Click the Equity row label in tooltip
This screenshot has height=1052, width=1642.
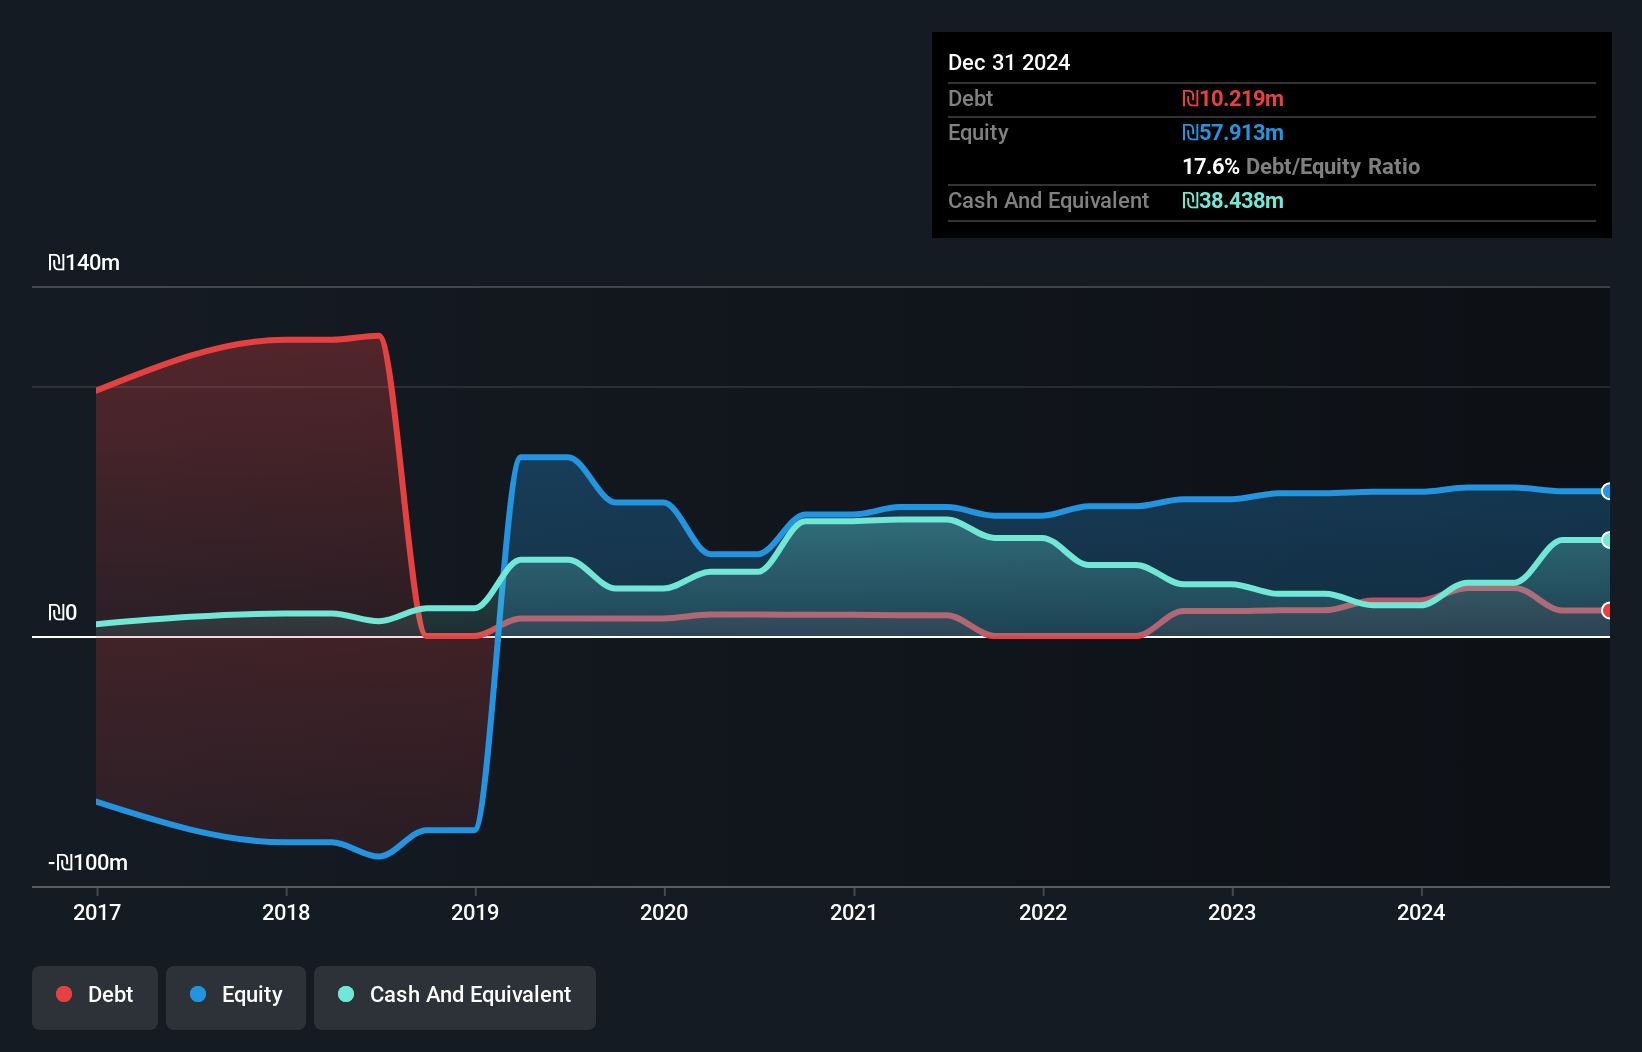tap(978, 132)
